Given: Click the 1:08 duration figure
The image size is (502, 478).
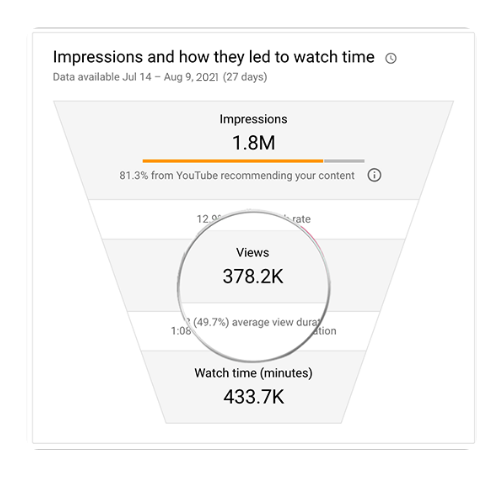Looking at the screenshot, I should point(181,331).
